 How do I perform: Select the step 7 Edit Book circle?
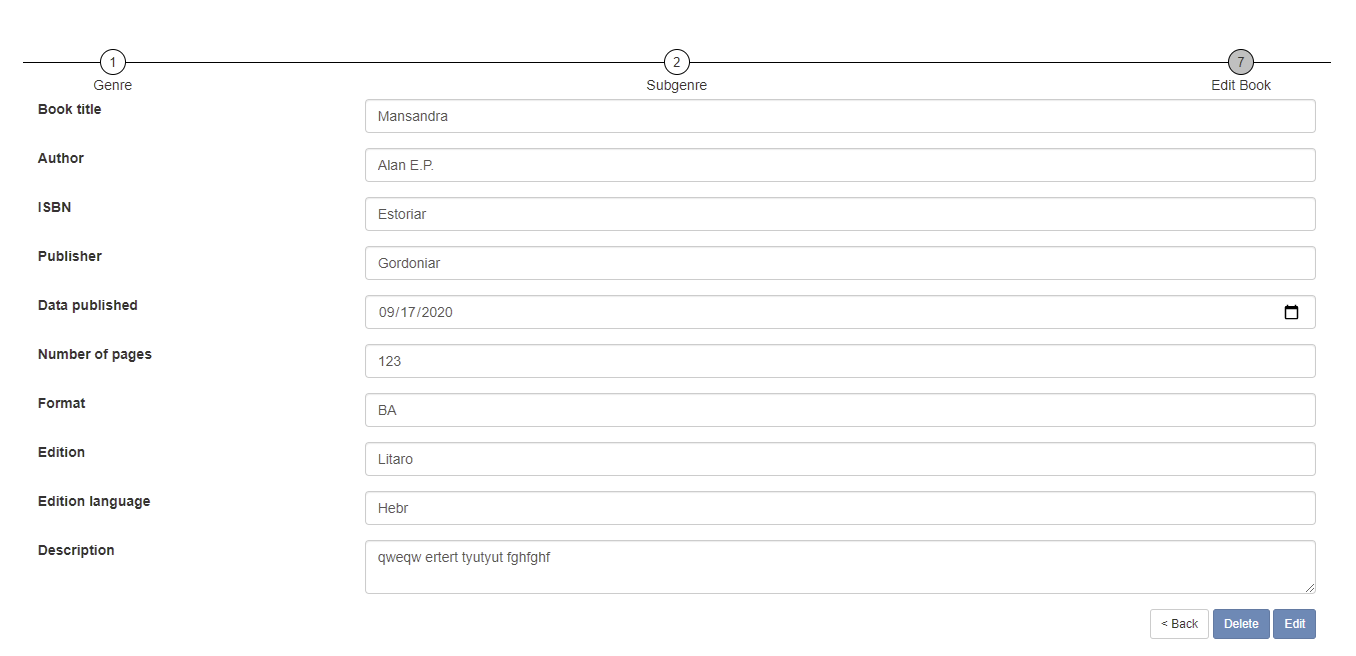coord(1241,62)
